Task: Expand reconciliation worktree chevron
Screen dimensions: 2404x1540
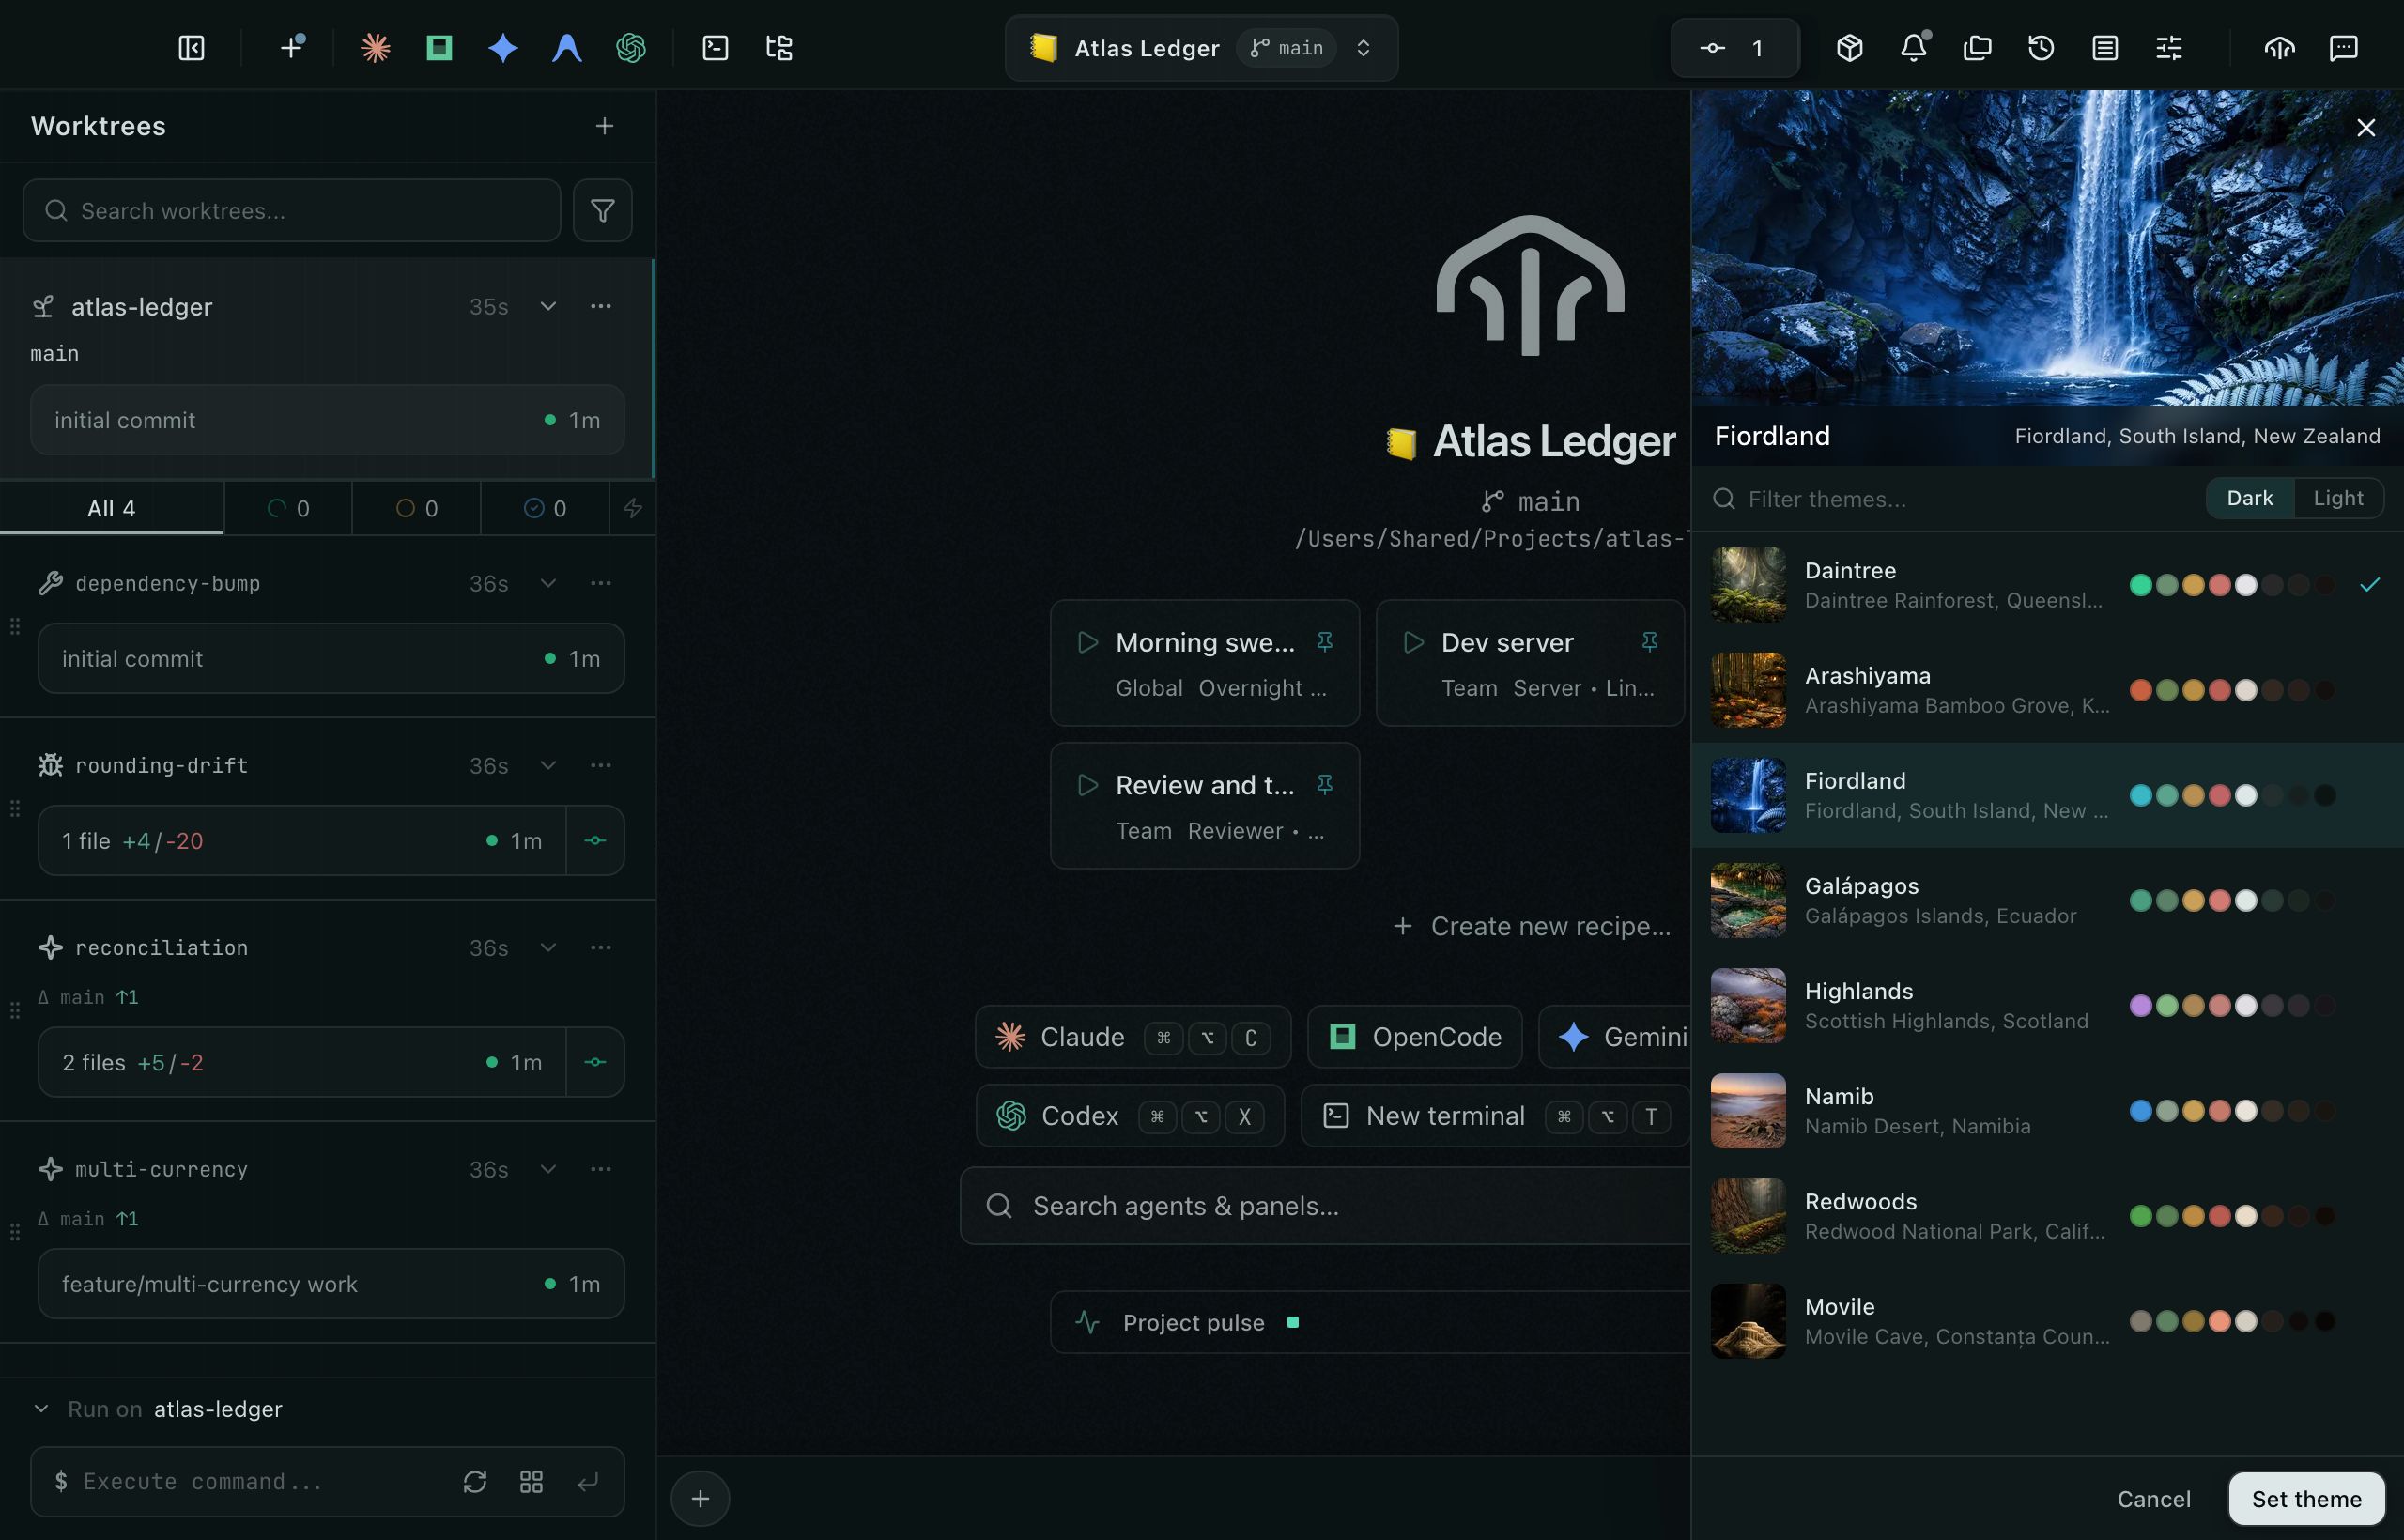Action: [x=548, y=947]
